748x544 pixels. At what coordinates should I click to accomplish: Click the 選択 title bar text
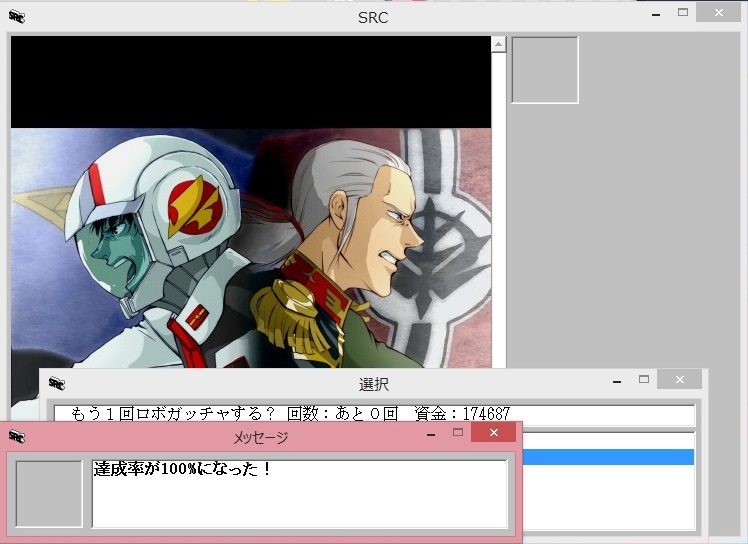pyautogui.click(x=374, y=384)
